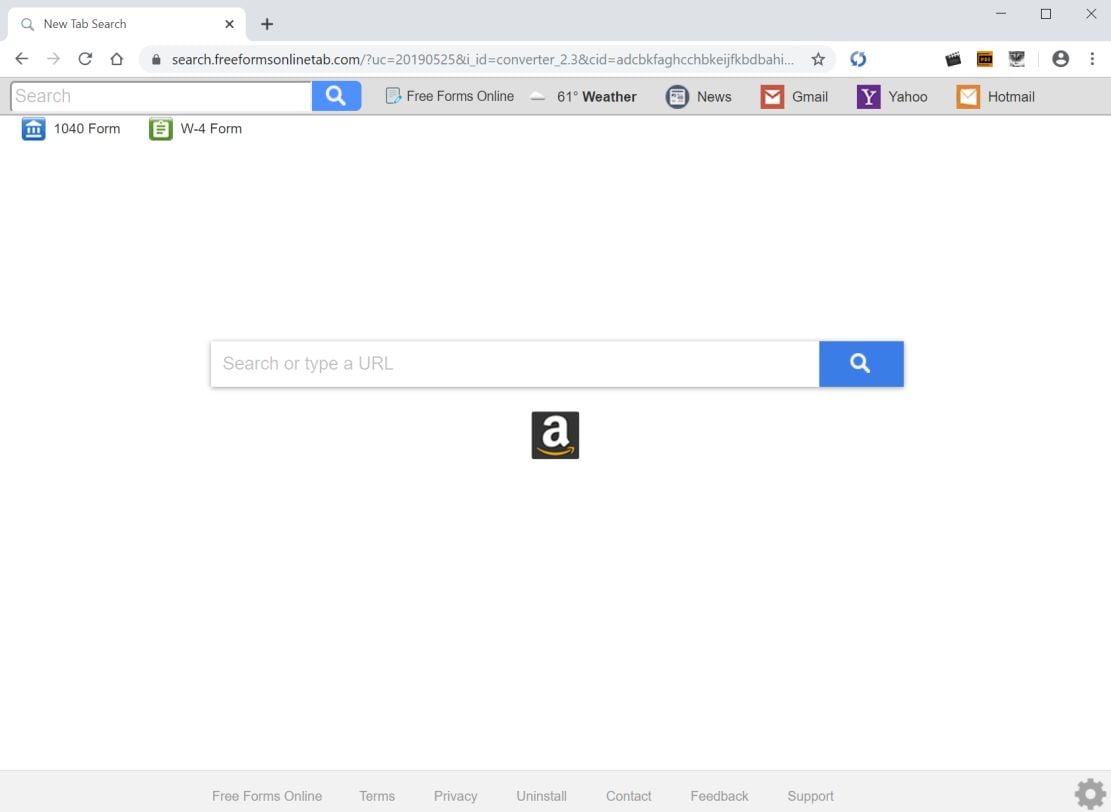This screenshot has width=1111, height=812.
Task: Open settings via the gear icon
Action: (x=1089, y=791)
